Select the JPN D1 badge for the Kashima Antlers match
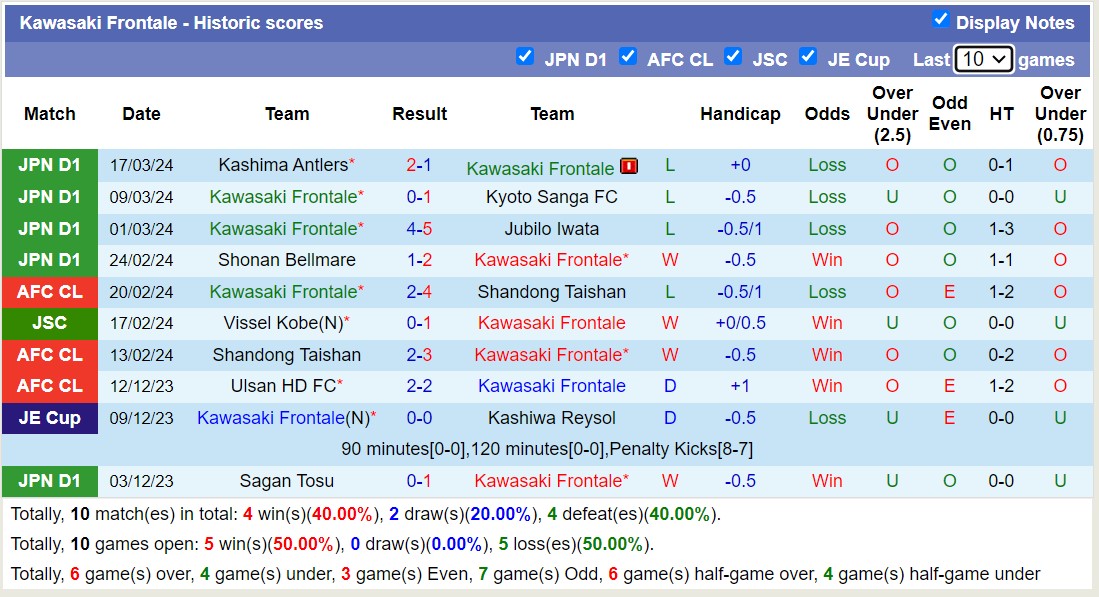The height and width of the screenshot is (597, 1099). (50, 165)
